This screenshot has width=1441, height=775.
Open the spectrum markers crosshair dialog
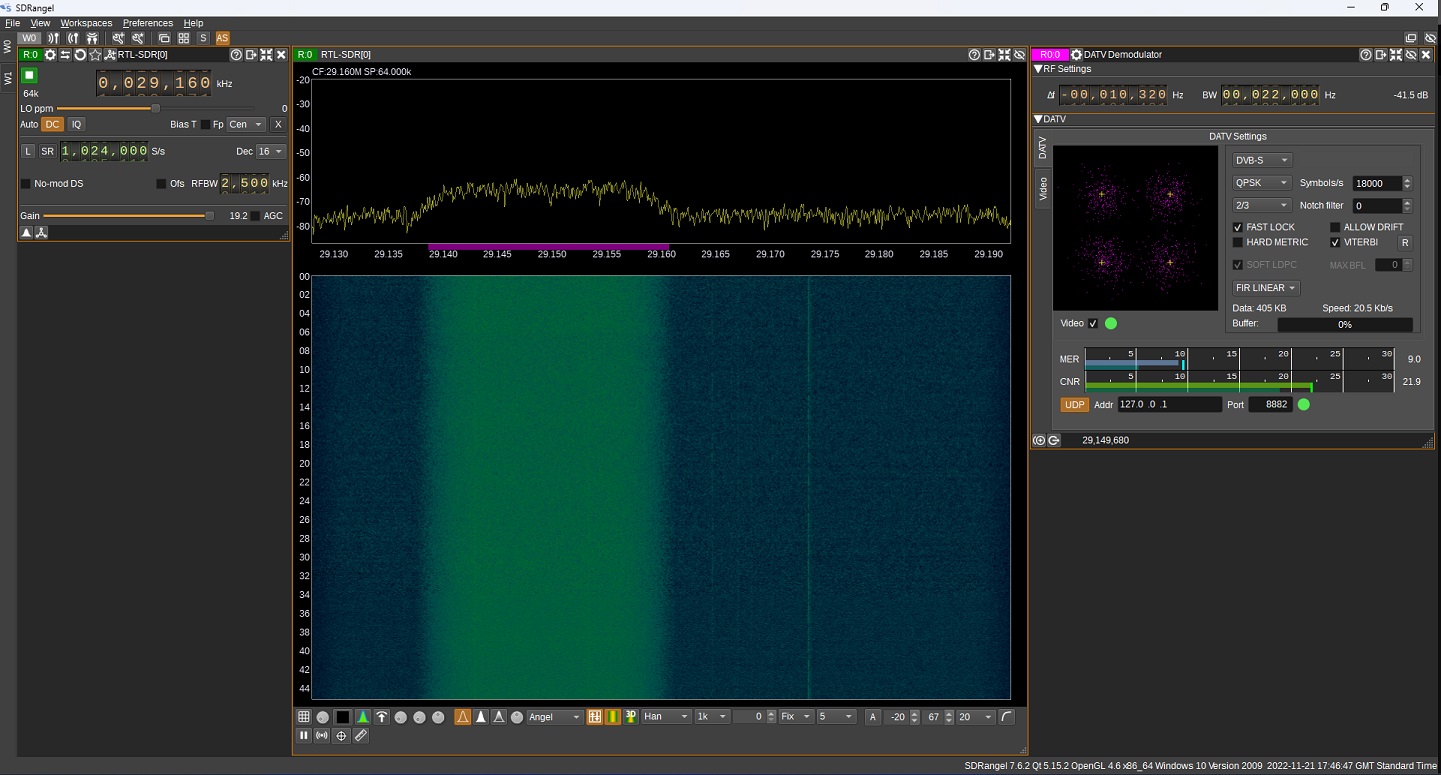coord(341,735)
